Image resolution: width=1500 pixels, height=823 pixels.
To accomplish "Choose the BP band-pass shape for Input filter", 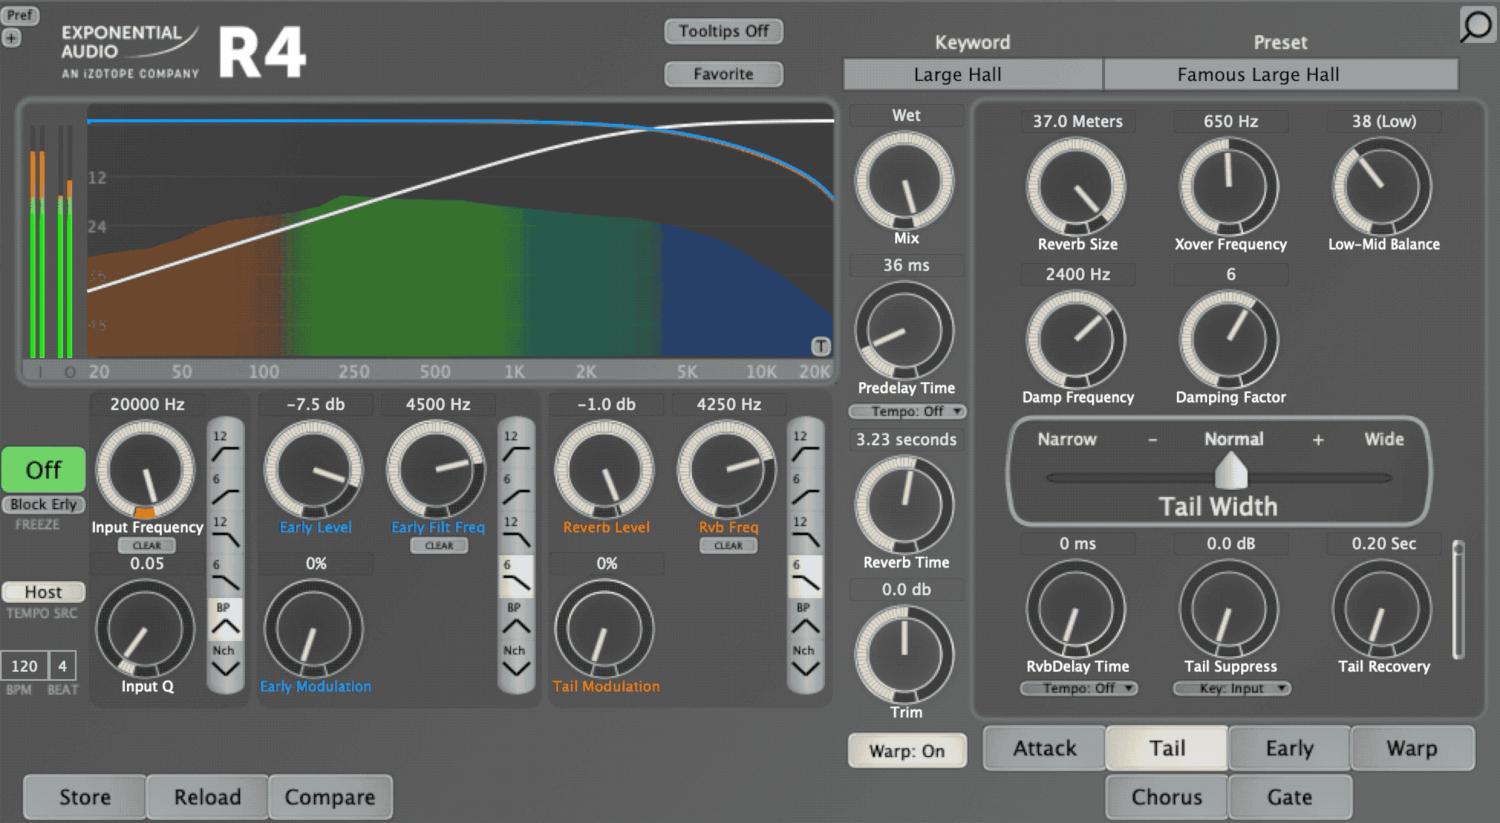I will click(225, 619).
